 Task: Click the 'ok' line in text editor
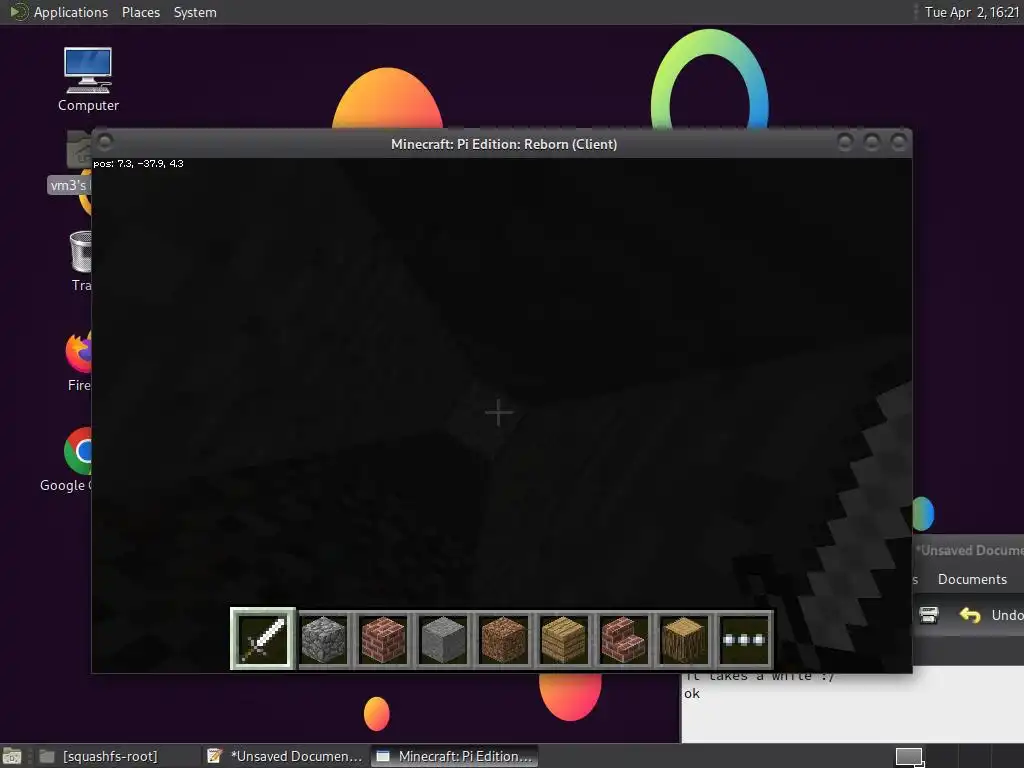click(x=692, y=694)
